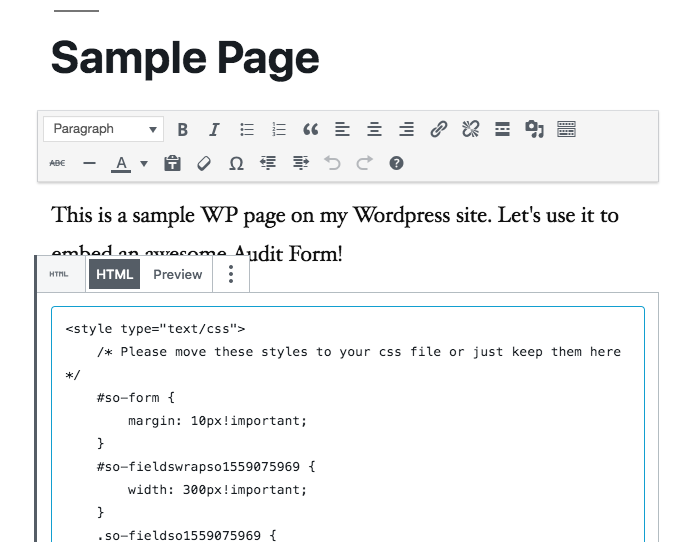
Task: Switch to the Preview tab
Action: (x=177, y=274)
